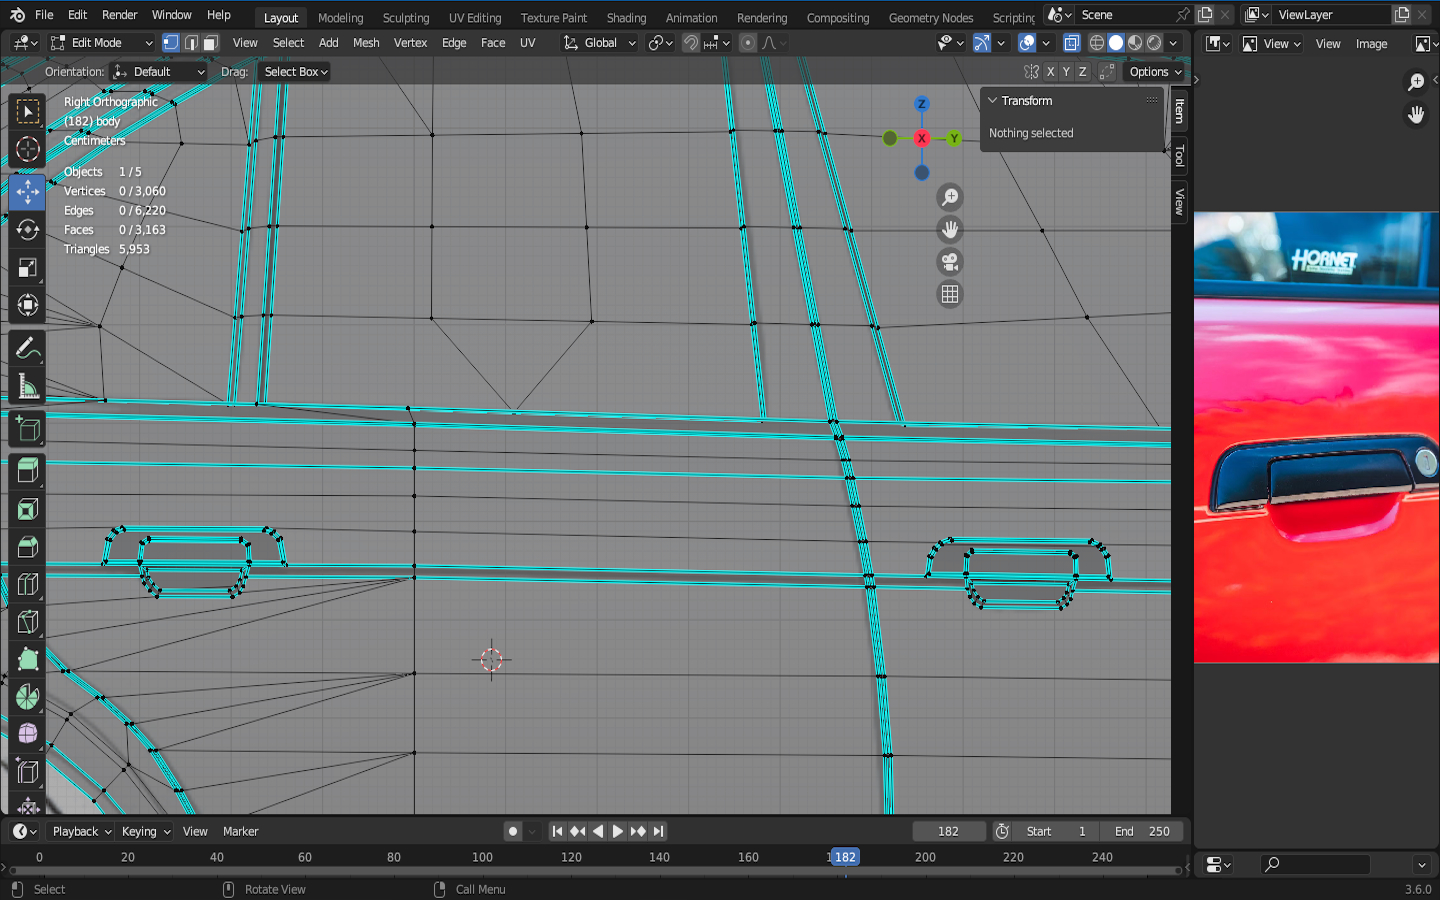1440x900 pixels.
Task: Enable edge select mode
Action: 191,43
